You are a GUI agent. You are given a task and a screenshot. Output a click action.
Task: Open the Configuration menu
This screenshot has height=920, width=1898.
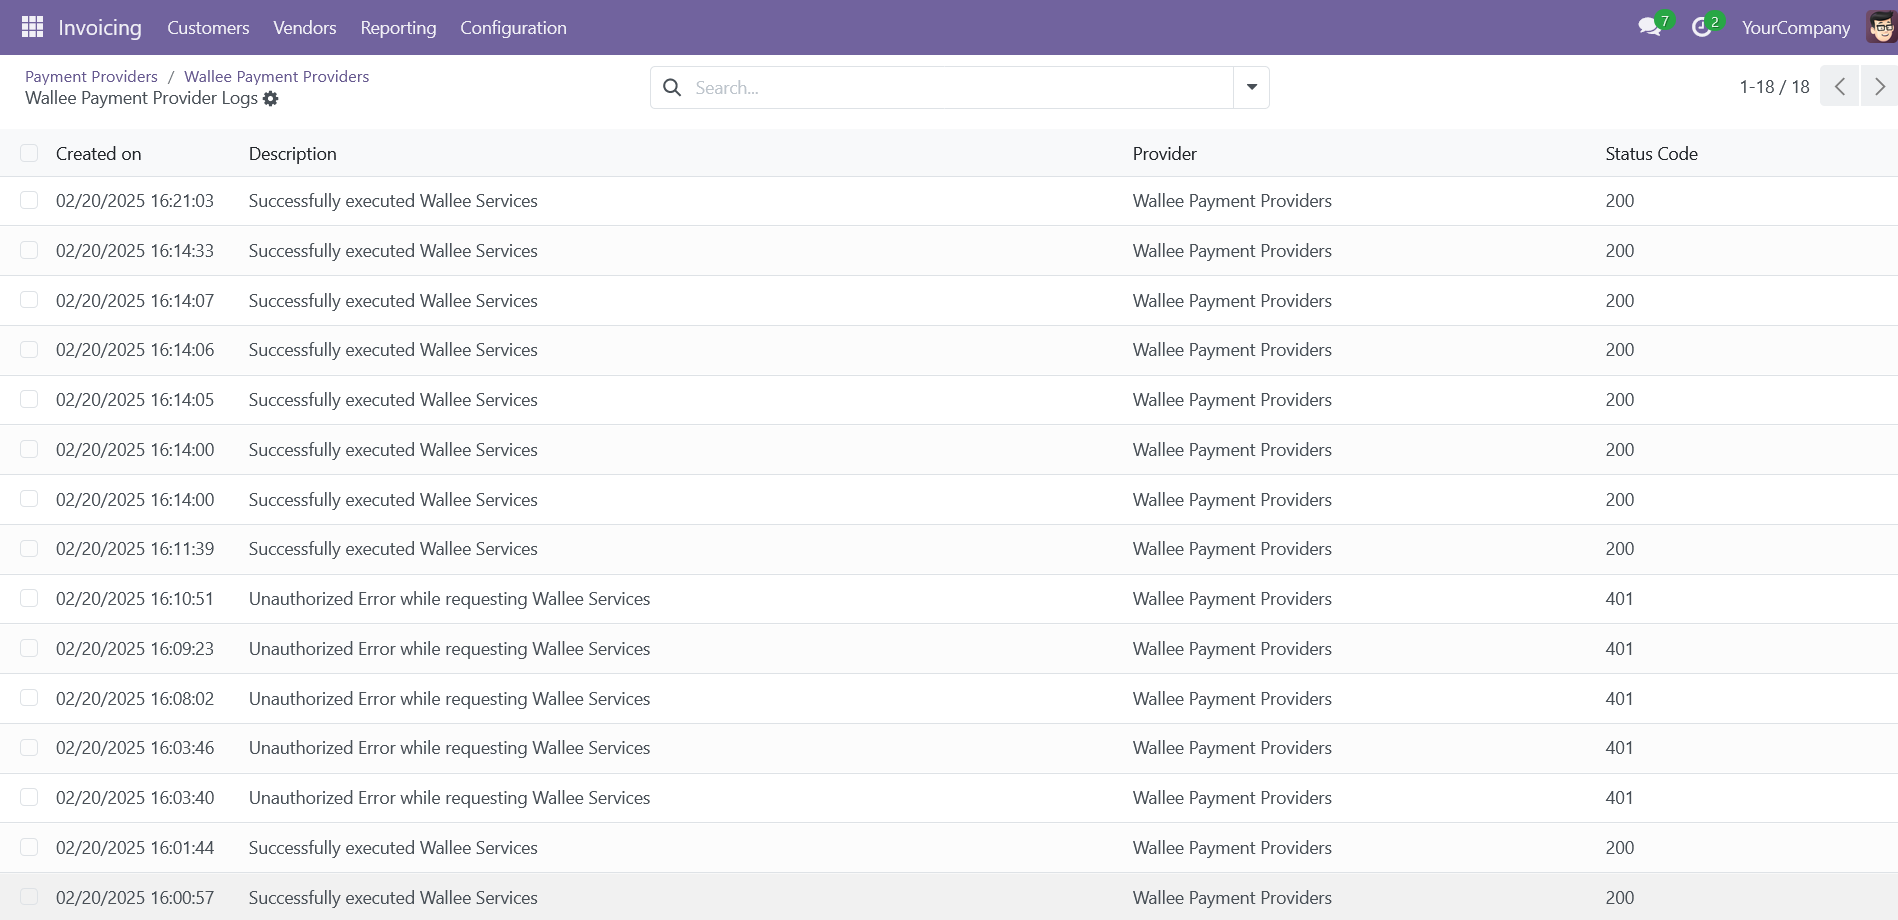click(x=513, y=28)
